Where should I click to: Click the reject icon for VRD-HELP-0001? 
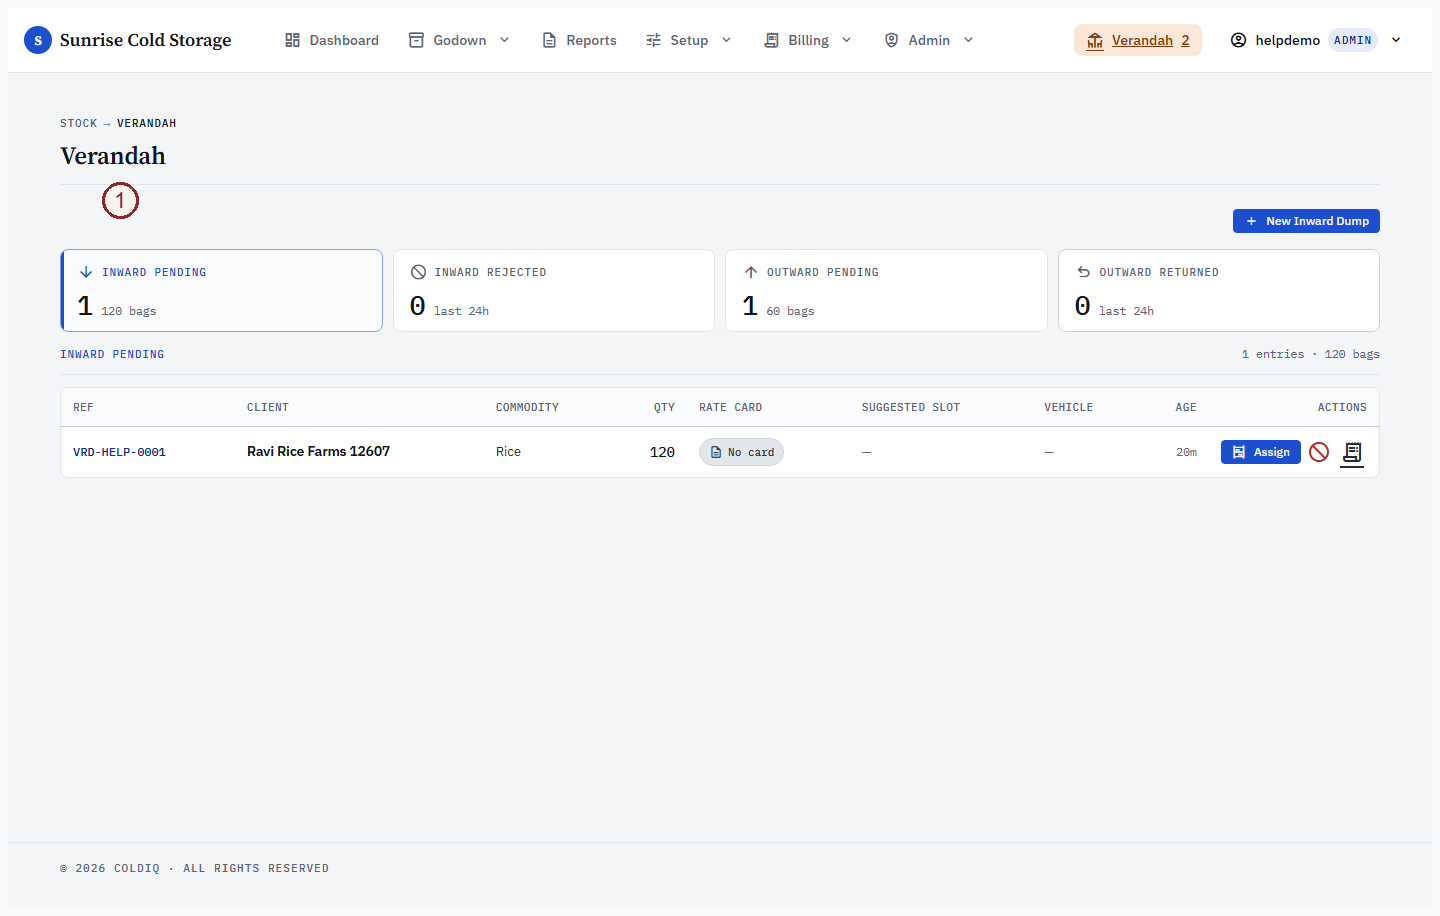[x=1319, y=452]
